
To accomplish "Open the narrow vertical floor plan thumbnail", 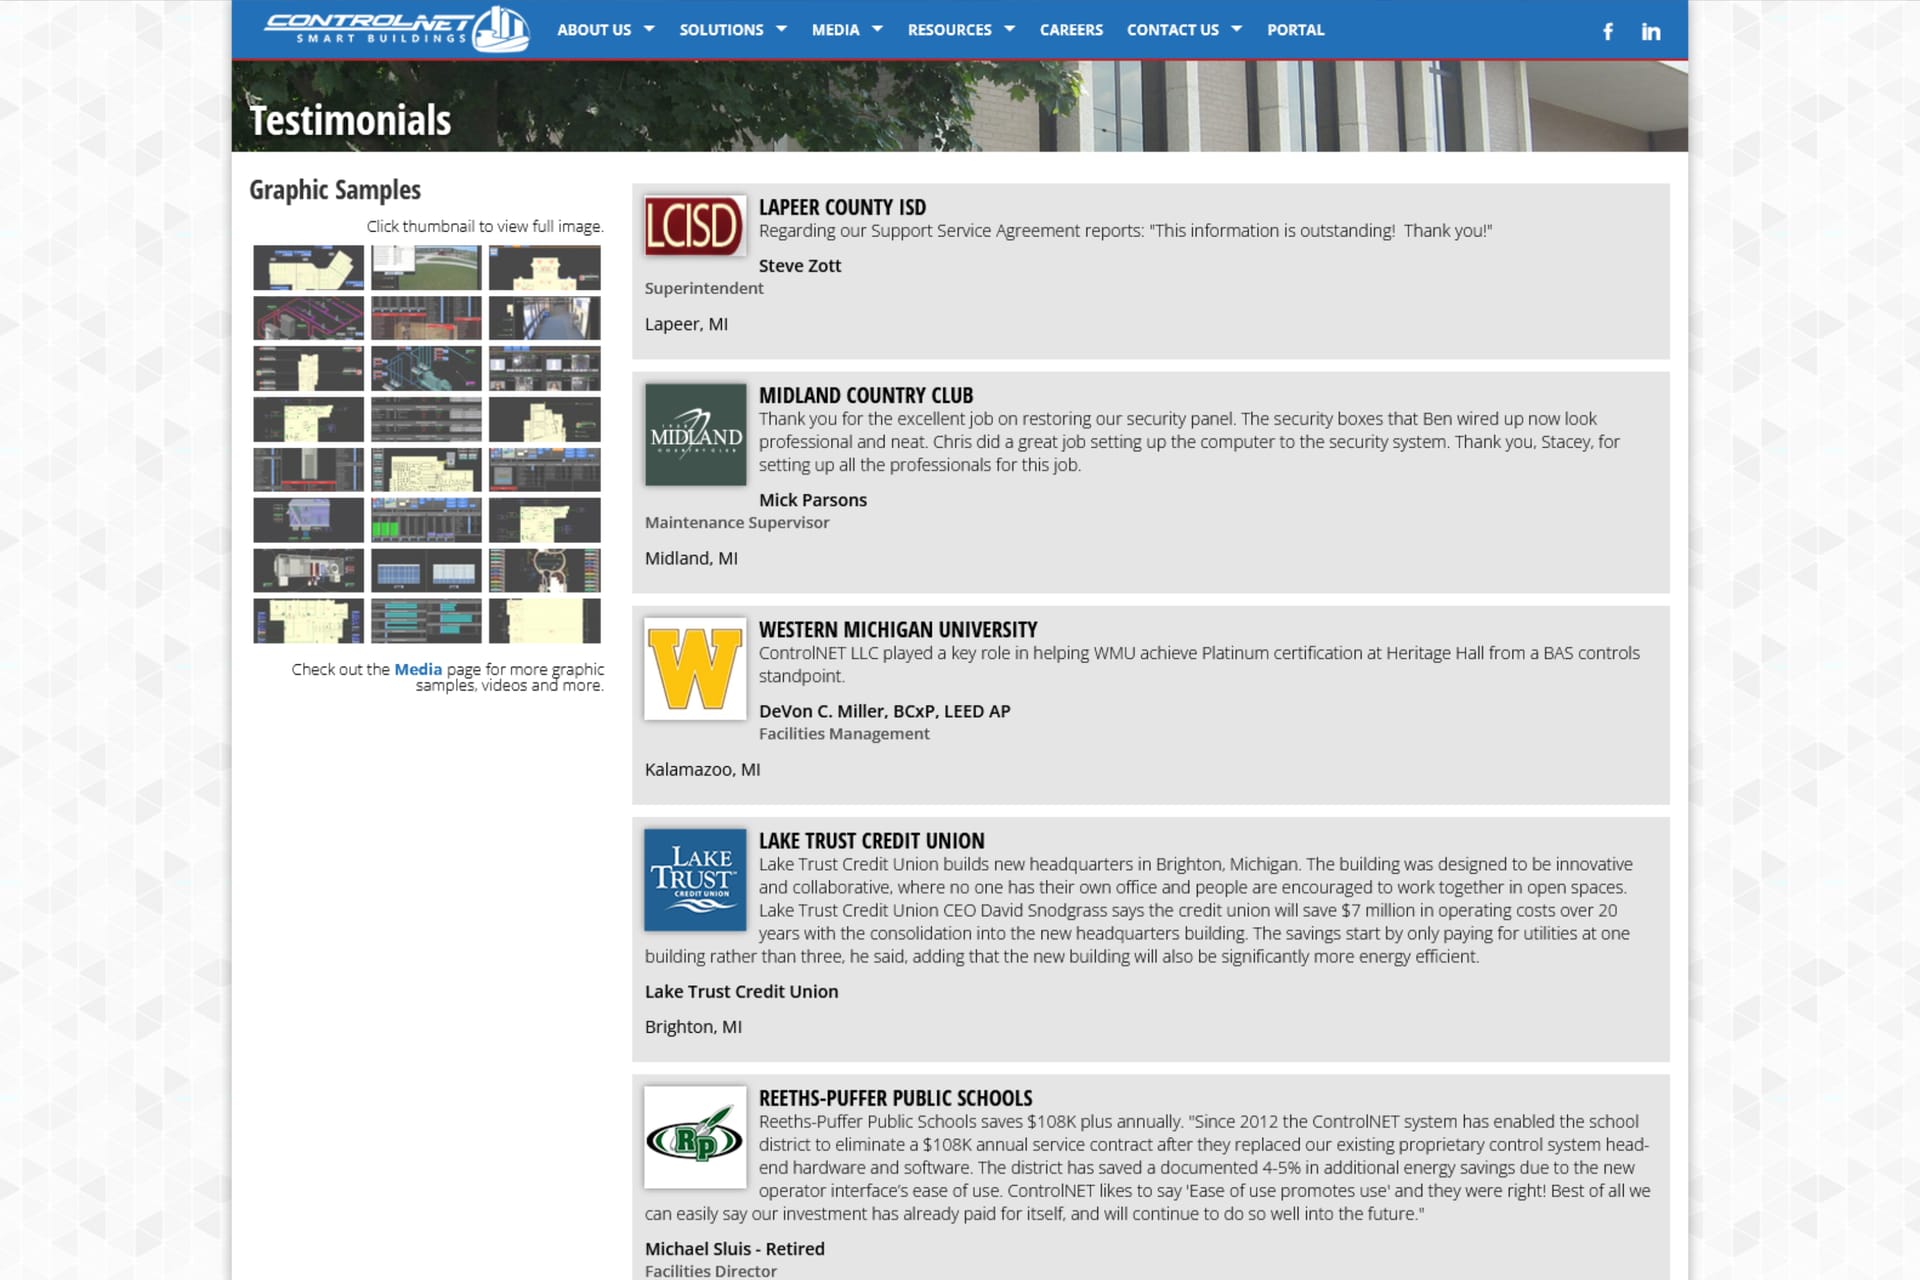I will [x=308, y=369].
